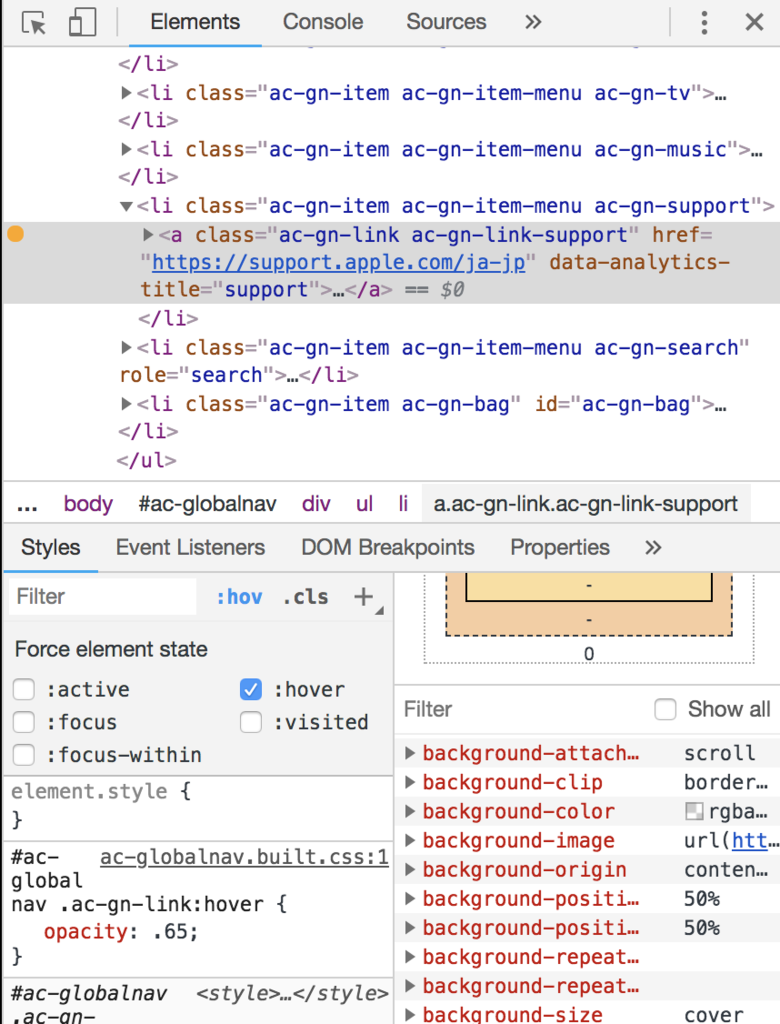Open the DOM Breakpoints tab
This screenshot has width=780, height=1024.
click(x=387, y=547)
